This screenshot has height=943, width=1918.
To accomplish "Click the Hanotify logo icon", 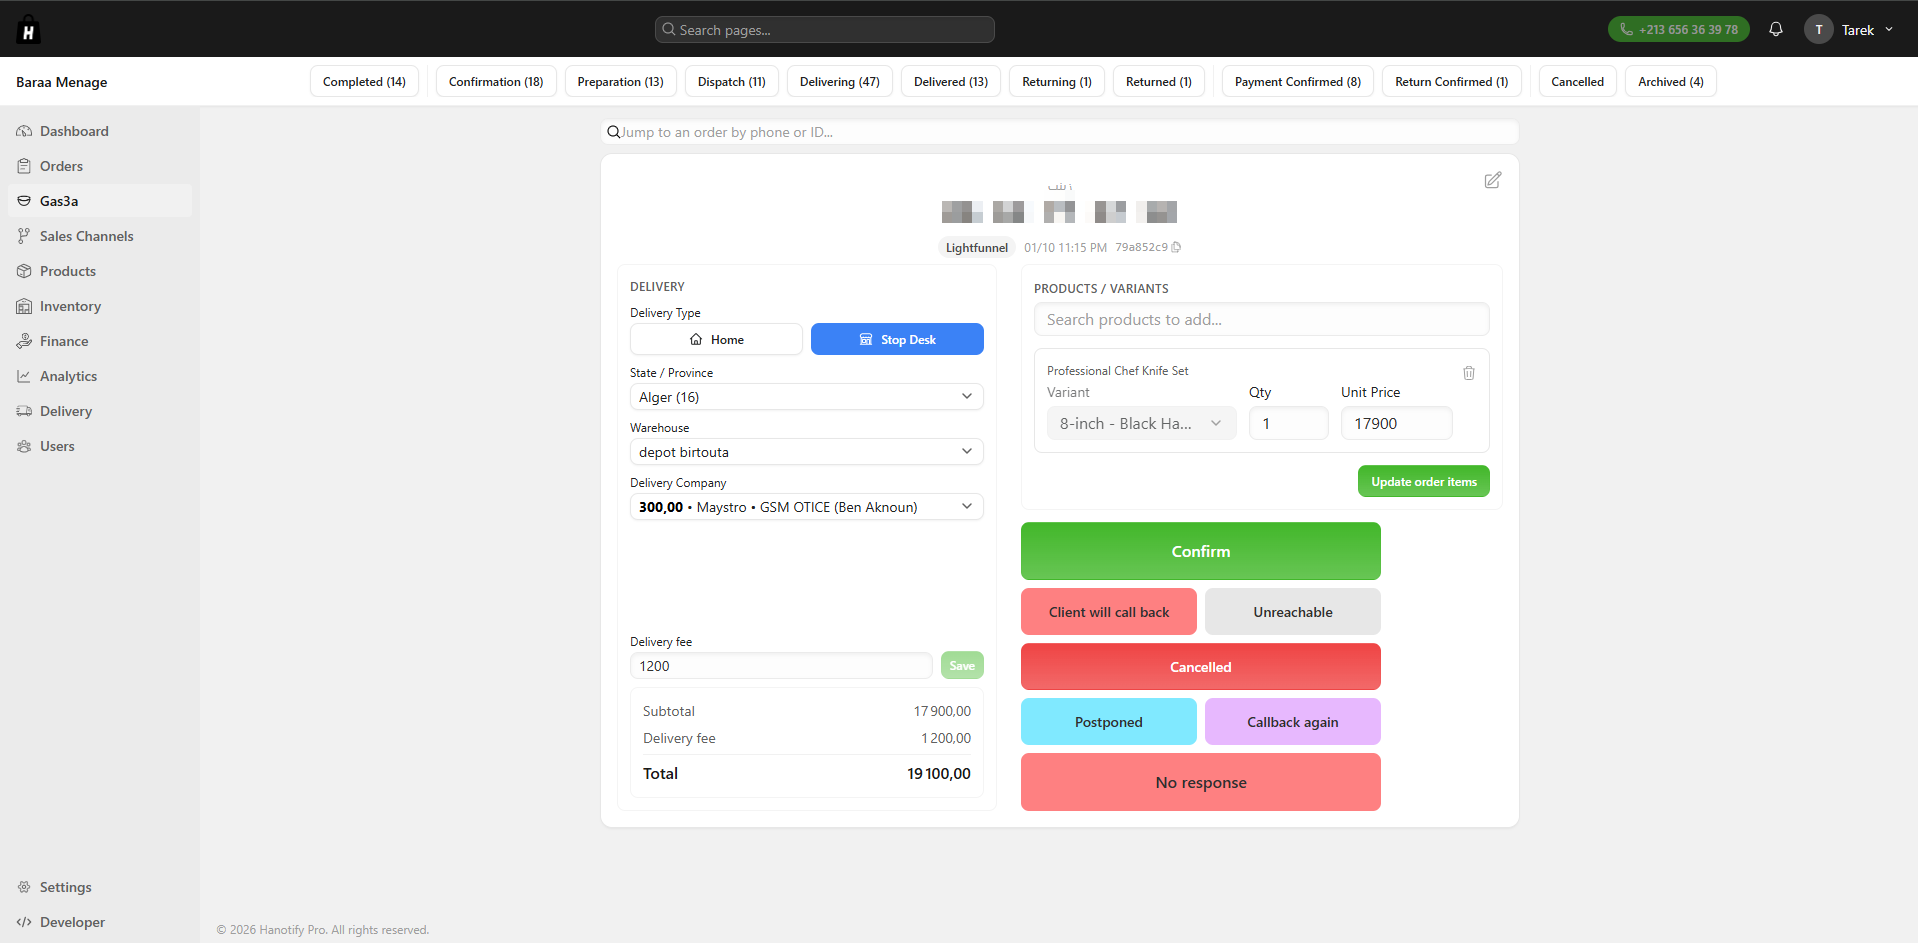I will point(28,30).
